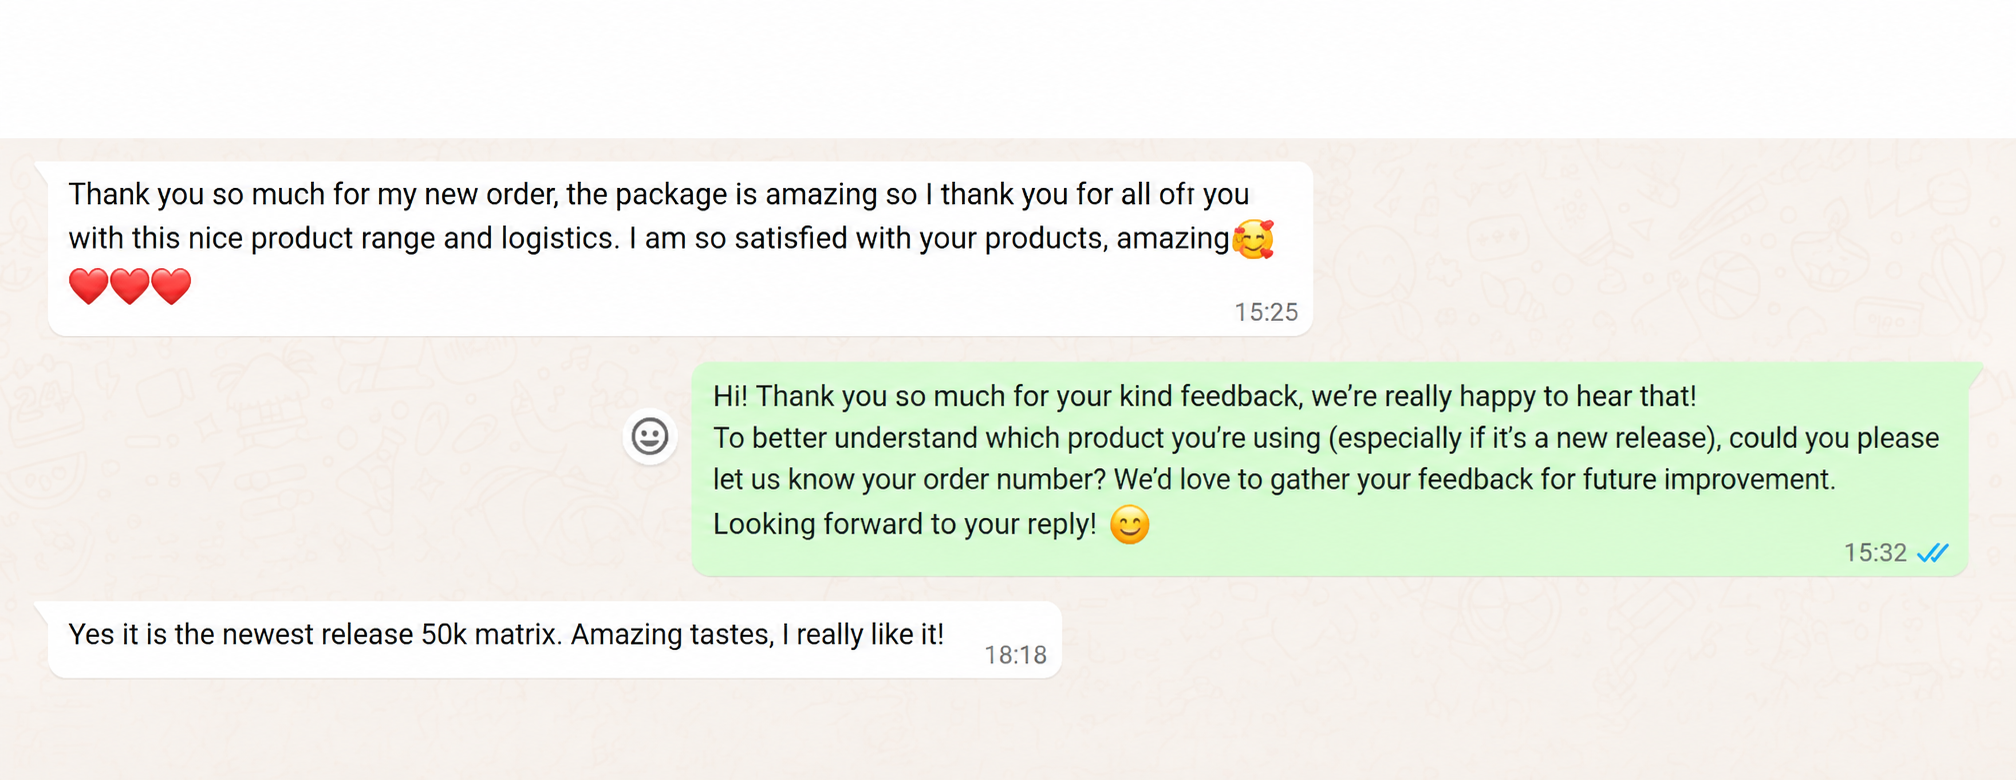Click the line 'with this nice product range and logistics'
Viewport: 2016px width, 780px height.
click(343, 239)
